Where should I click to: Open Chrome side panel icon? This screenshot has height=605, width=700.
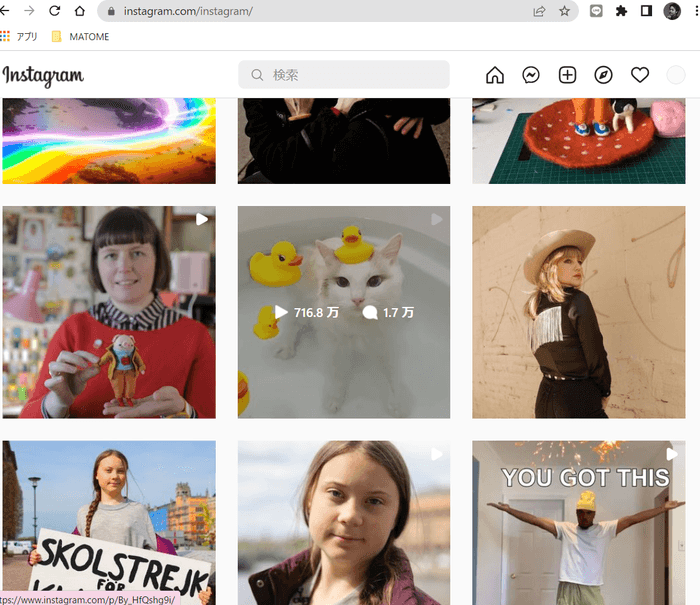(x=646, y=12)
